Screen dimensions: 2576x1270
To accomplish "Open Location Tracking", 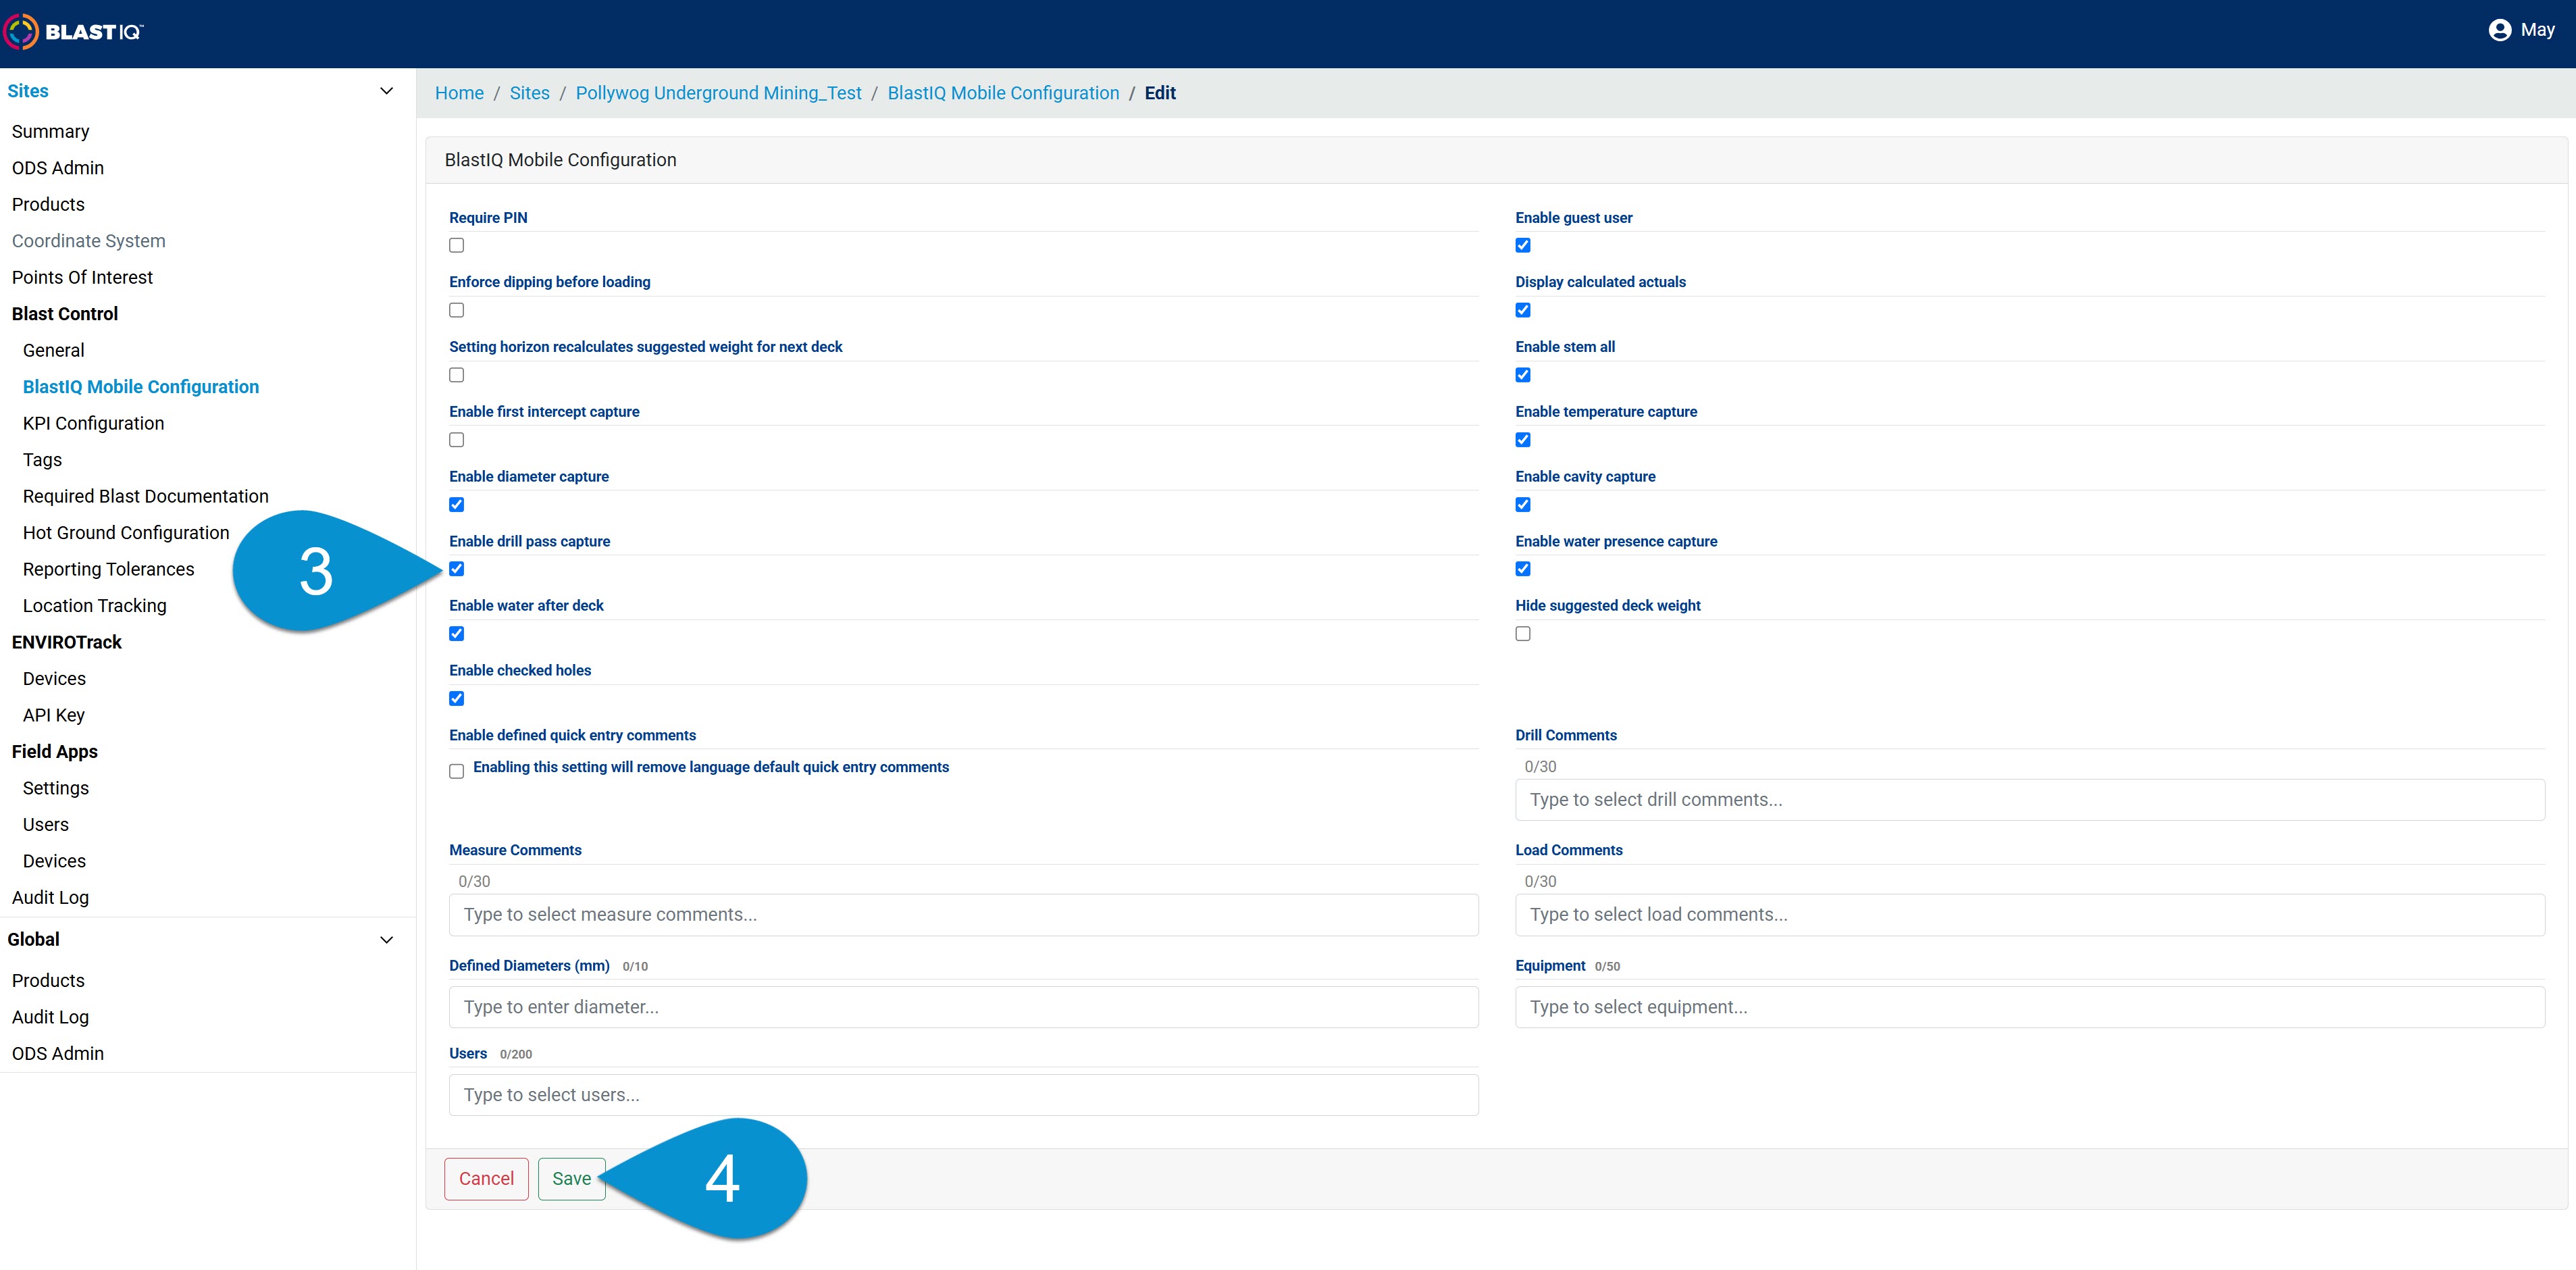I will tap(95, 606).
